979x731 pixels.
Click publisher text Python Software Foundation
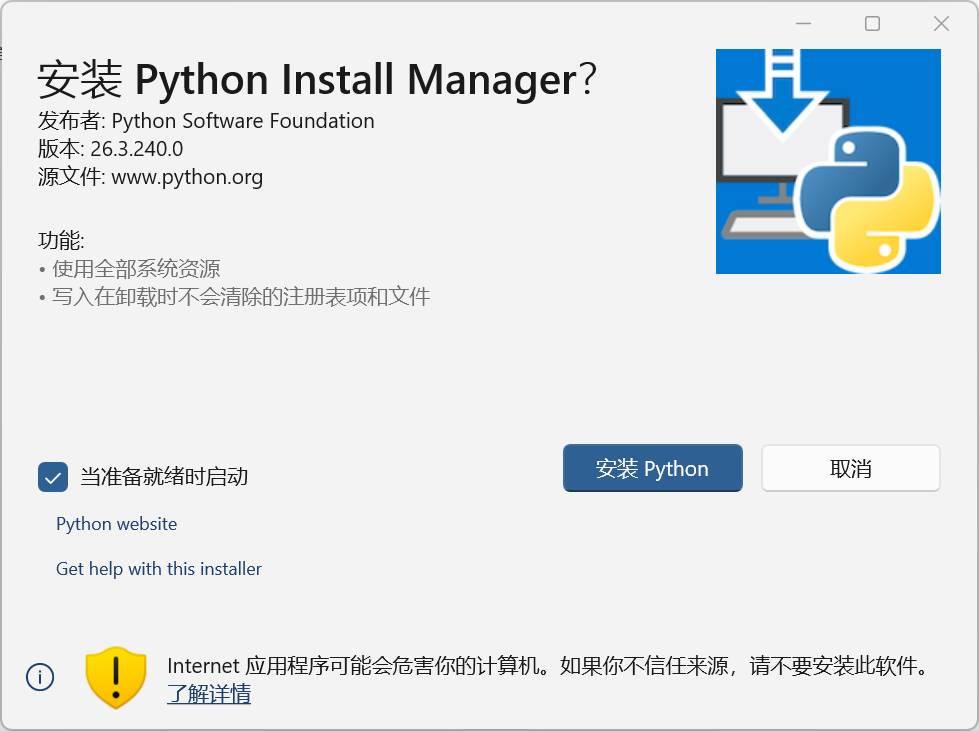pyautogui.click(x=243, y=120)
